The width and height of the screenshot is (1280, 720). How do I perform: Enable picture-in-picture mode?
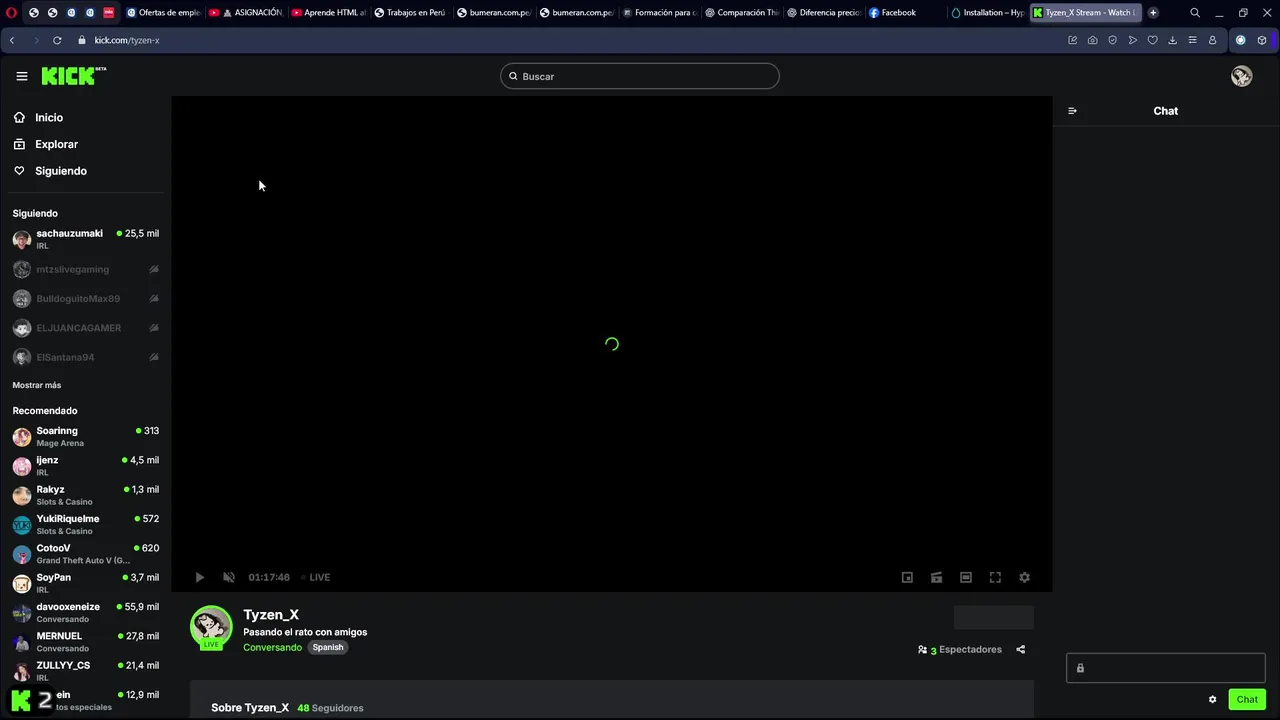coord(907,577)
